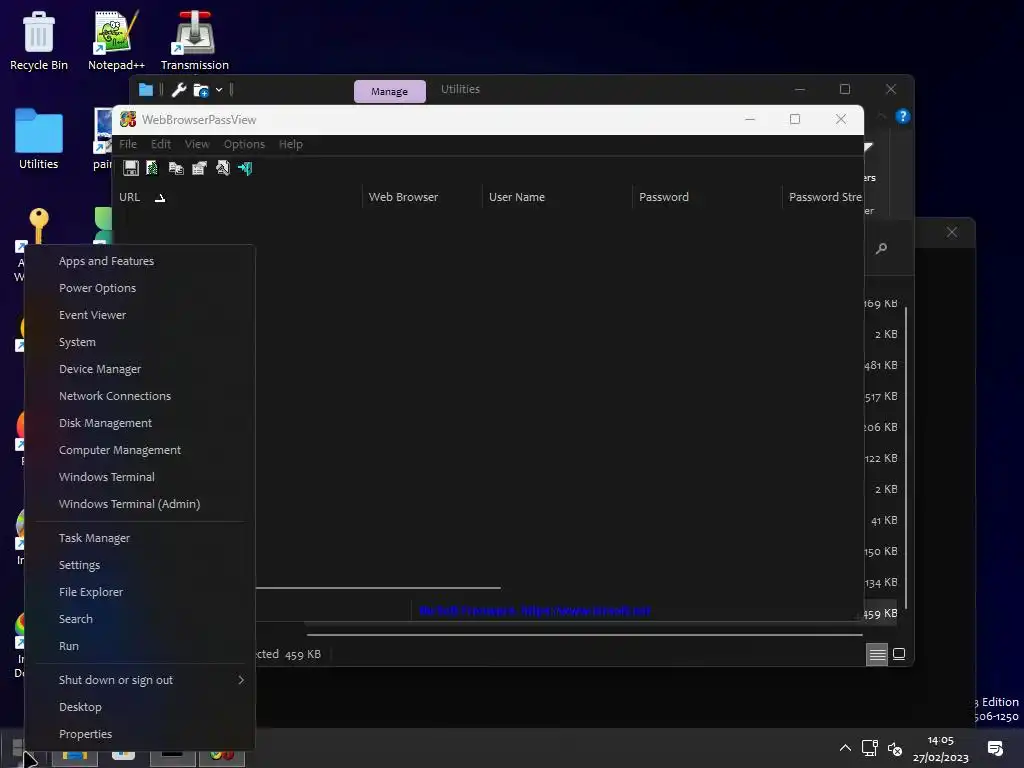Open the Properties icon in WebBrowserPassView toolbar

coord(199,168)
